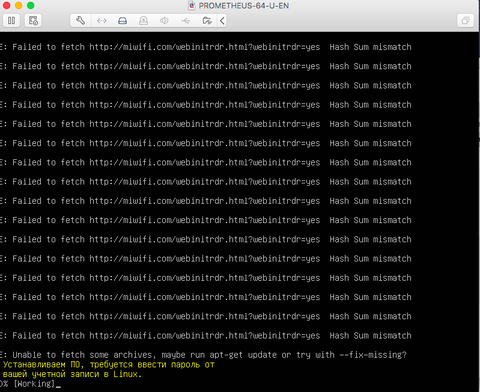Click the yellow 'Устанавливаем ПО' line
The width and height of the screenshot is (480, 392).
coord(109,365)
